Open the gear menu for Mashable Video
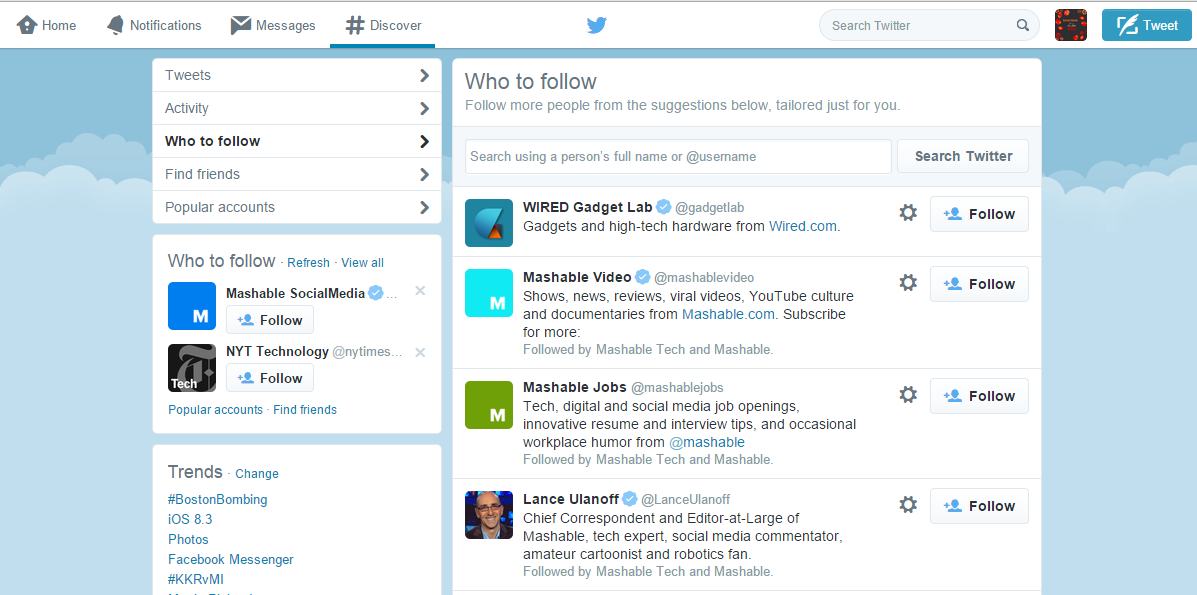The image size is (1197, 595). tap(907, 283)
